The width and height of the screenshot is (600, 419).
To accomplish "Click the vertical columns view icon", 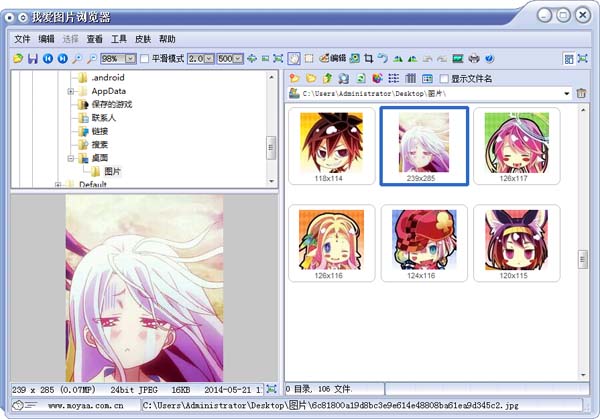I will click(411, 78).
